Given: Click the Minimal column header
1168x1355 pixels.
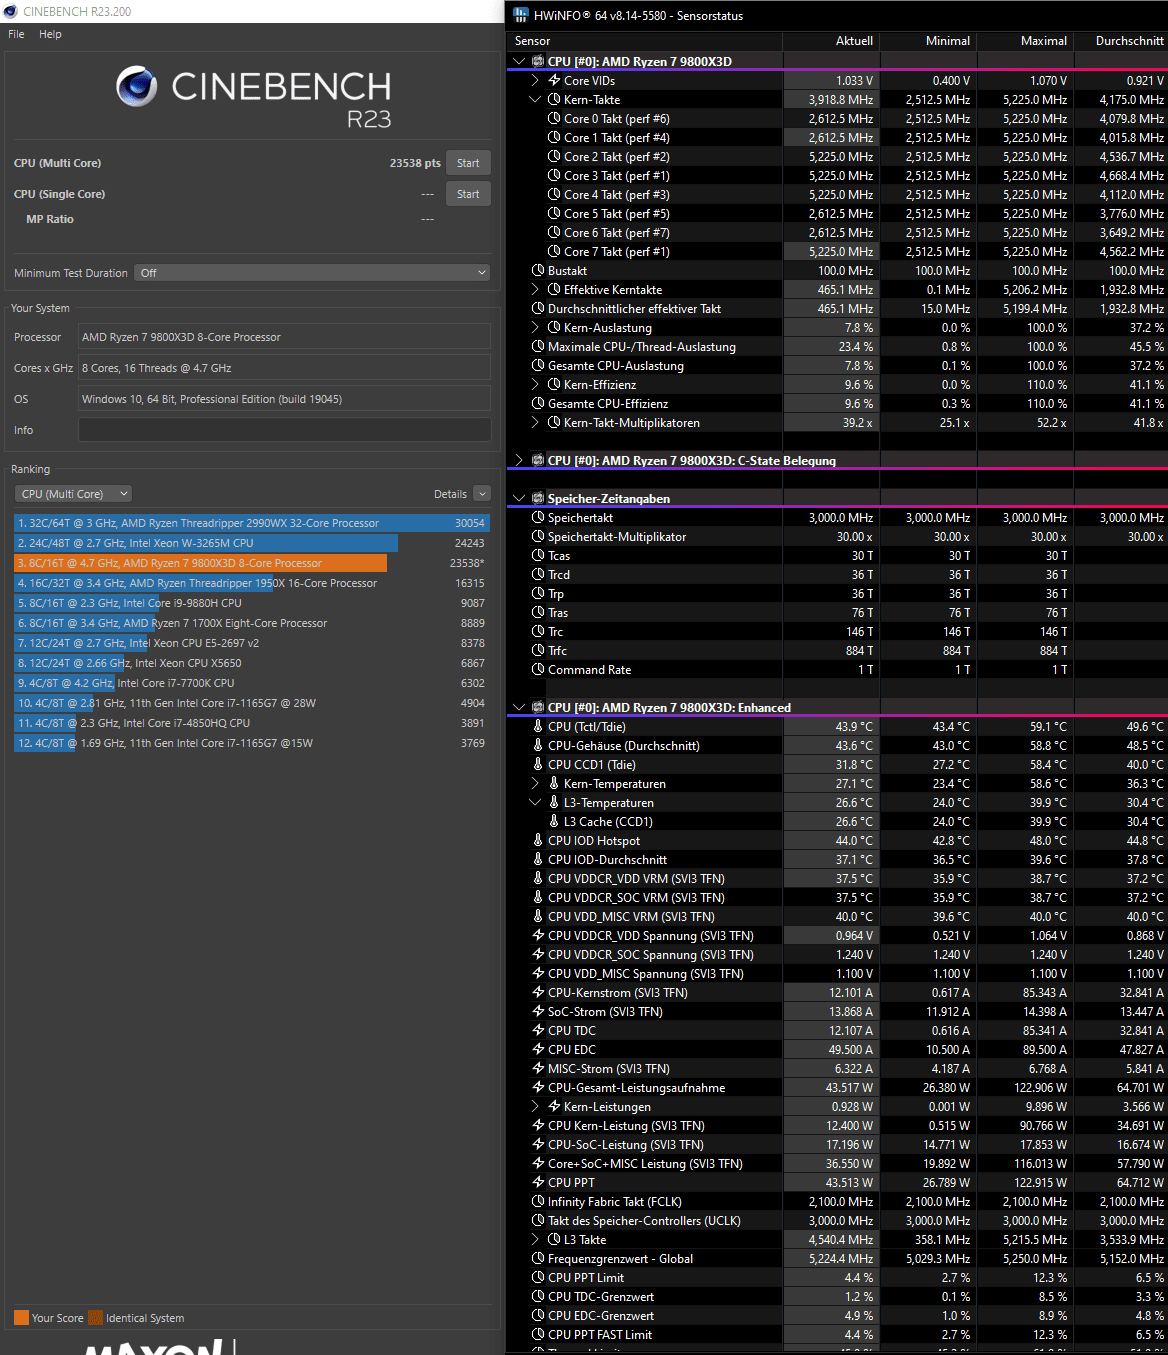Looking at the screenshot, I should coord(948,41).
